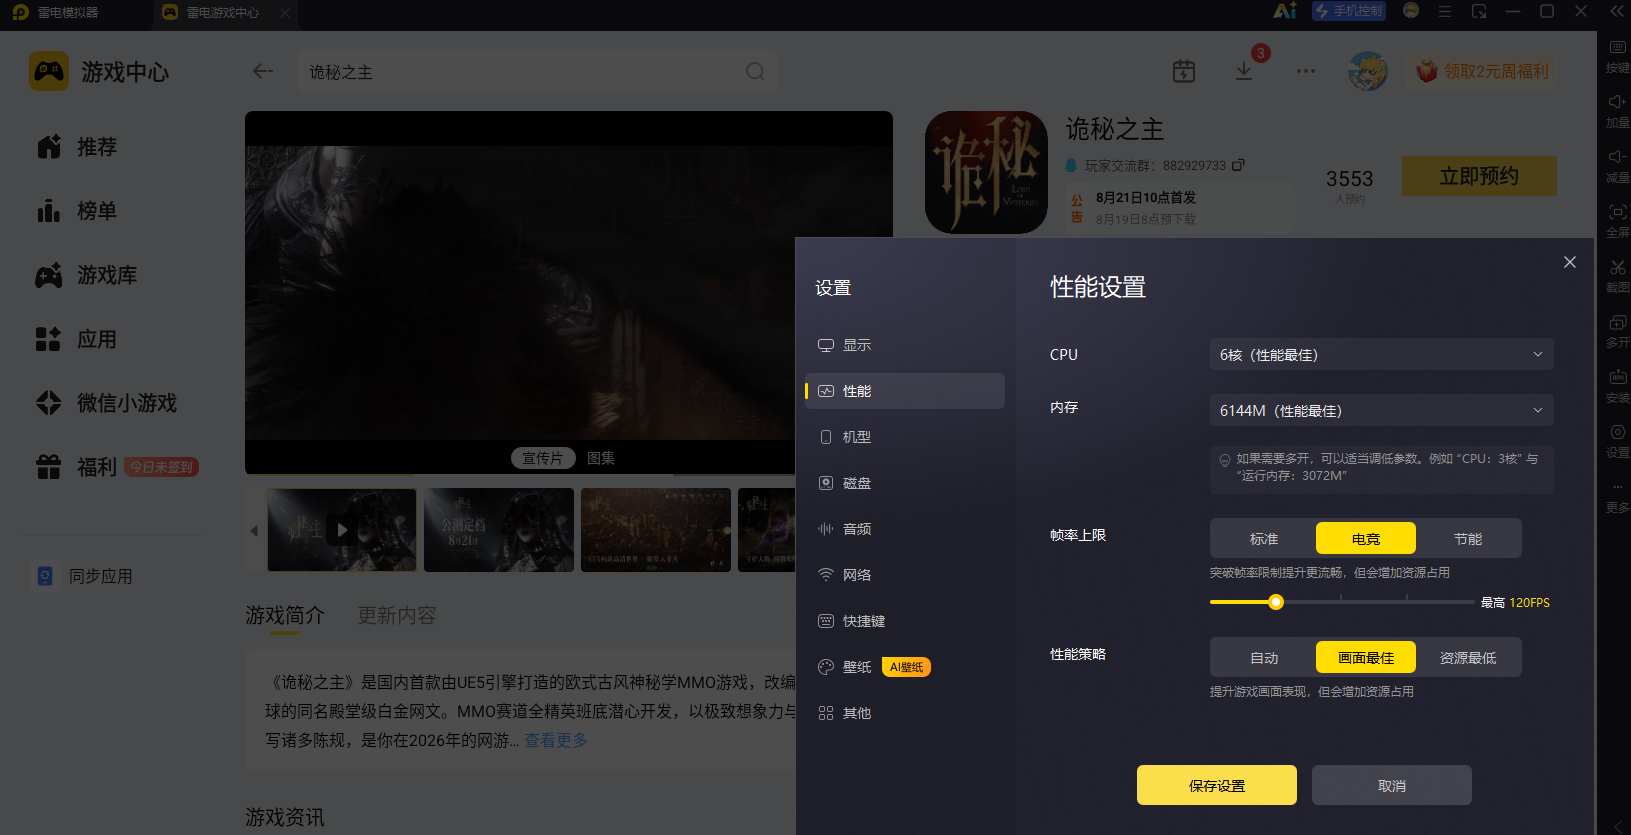
Task: Open 壁纸 wallpaper settings section
Action: click(905, 667)
